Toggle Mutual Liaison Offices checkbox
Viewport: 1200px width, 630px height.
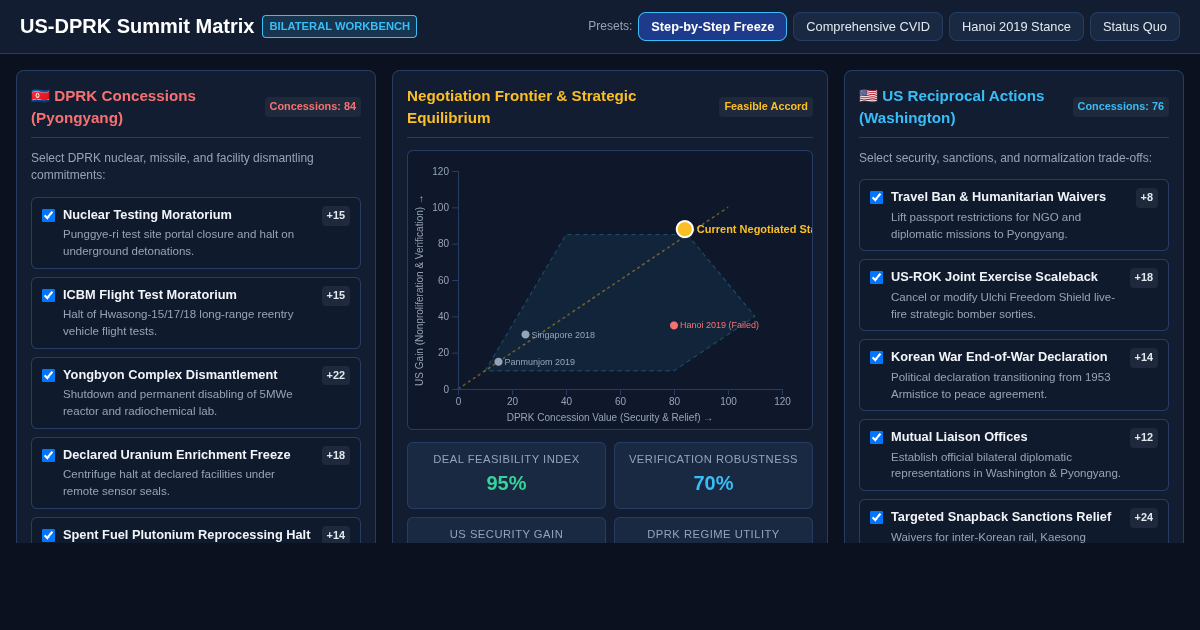(876, 437)
